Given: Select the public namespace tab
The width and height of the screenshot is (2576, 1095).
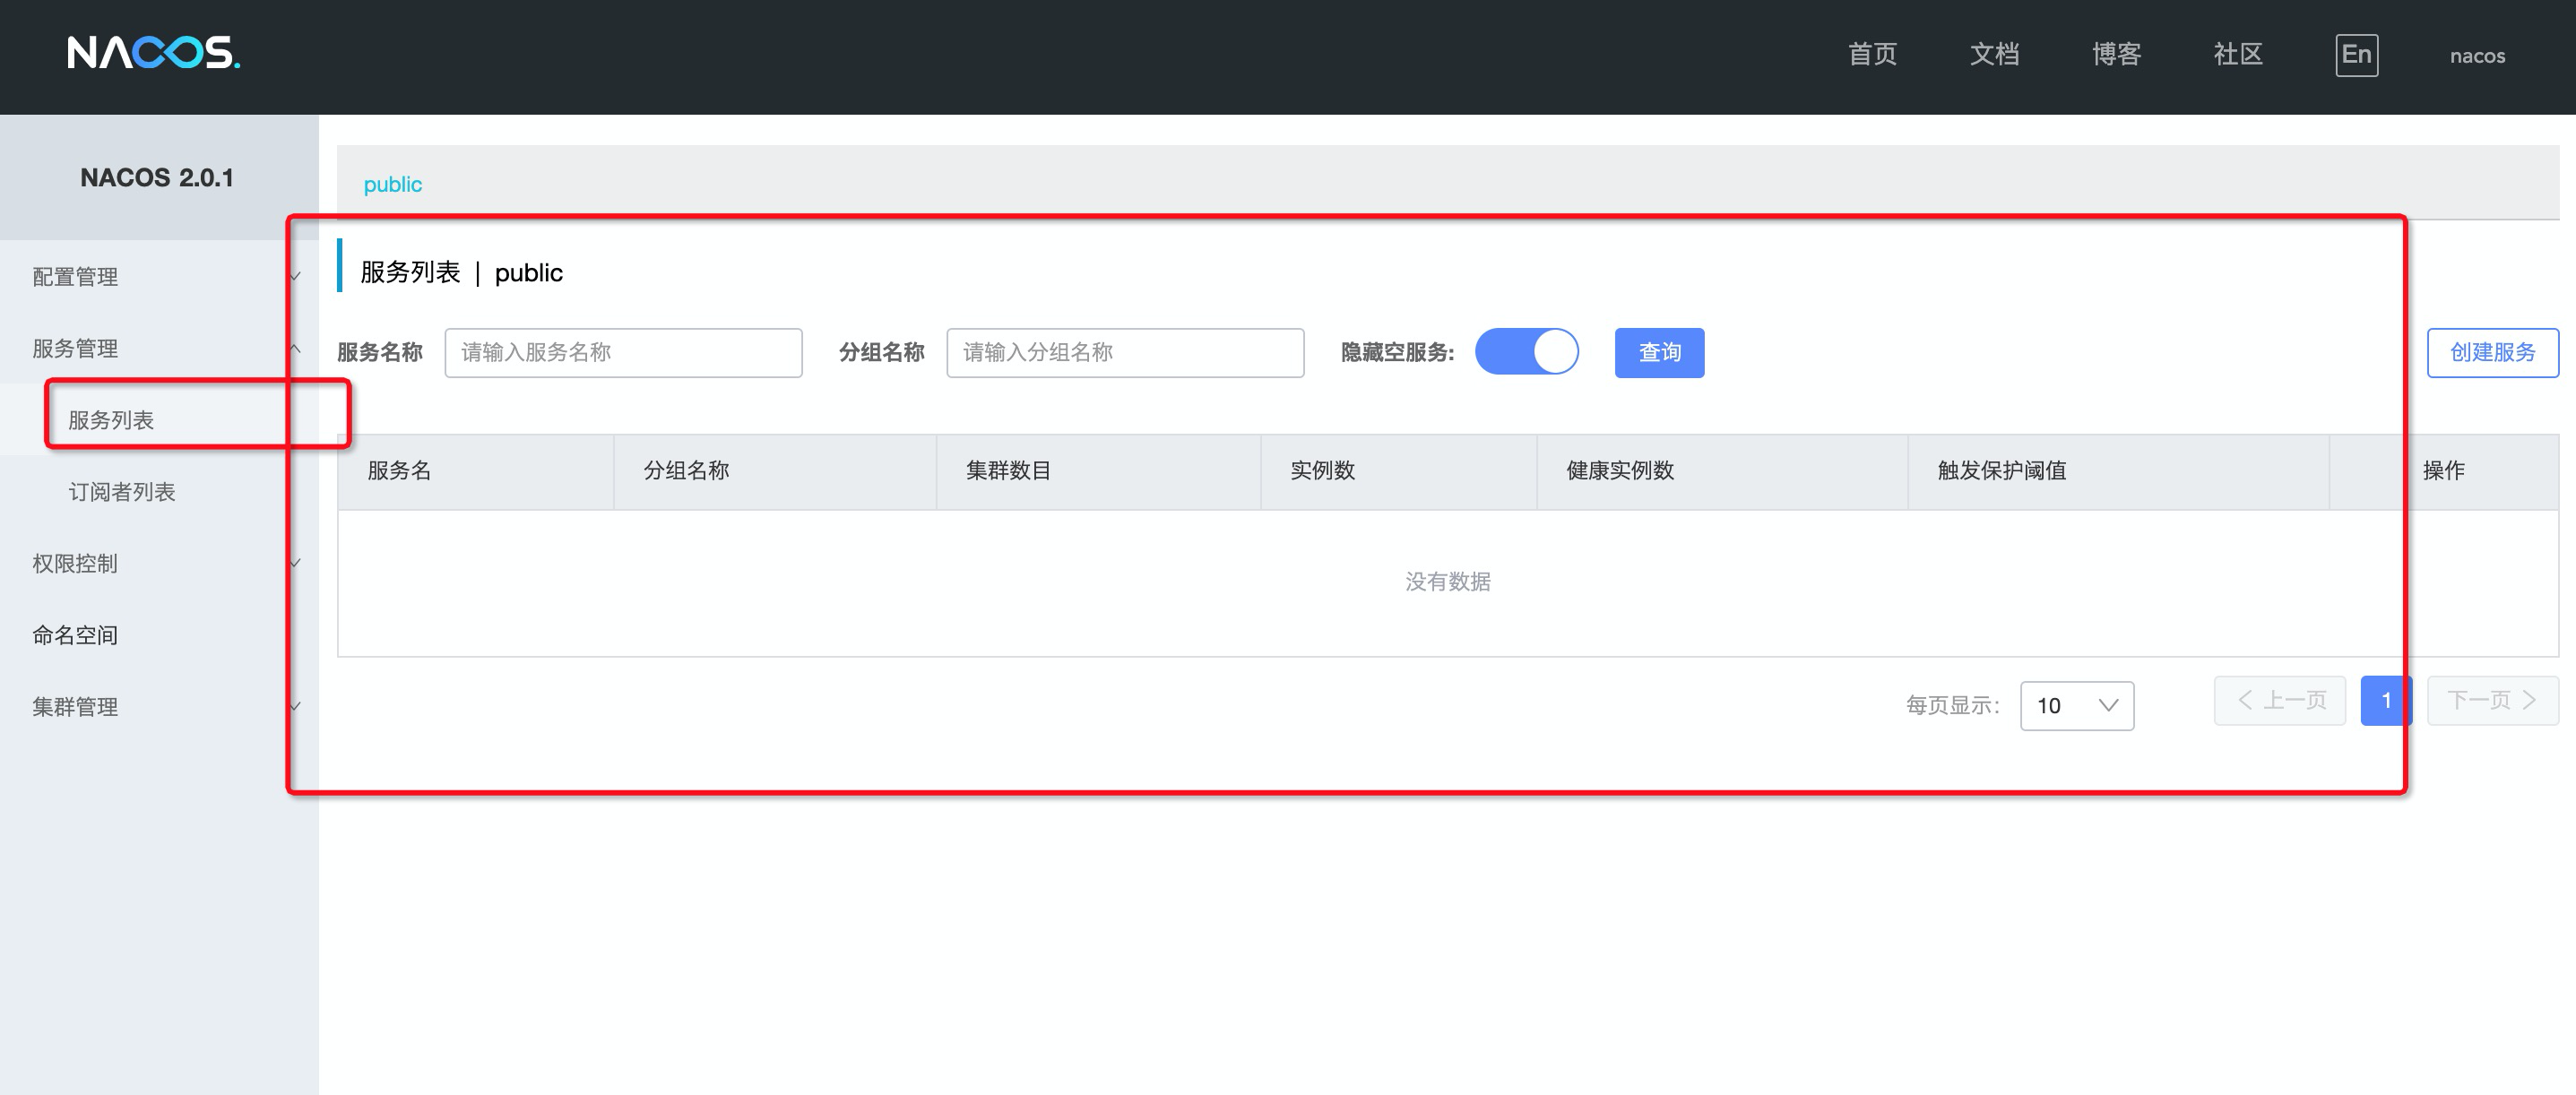Looking at the screenshot, I should point(392,185).
